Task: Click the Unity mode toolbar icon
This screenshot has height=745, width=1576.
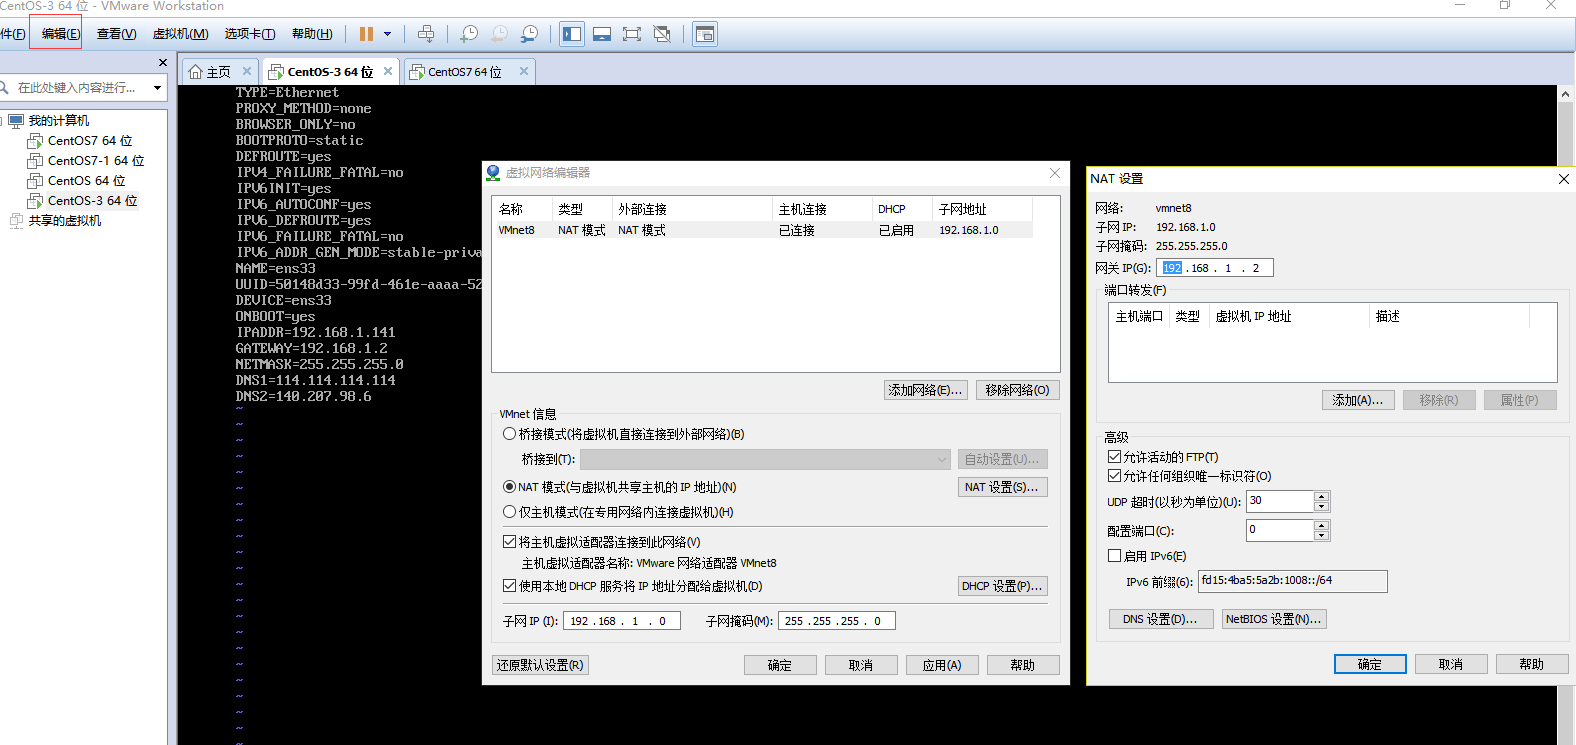Action: [x=662, y=34]
